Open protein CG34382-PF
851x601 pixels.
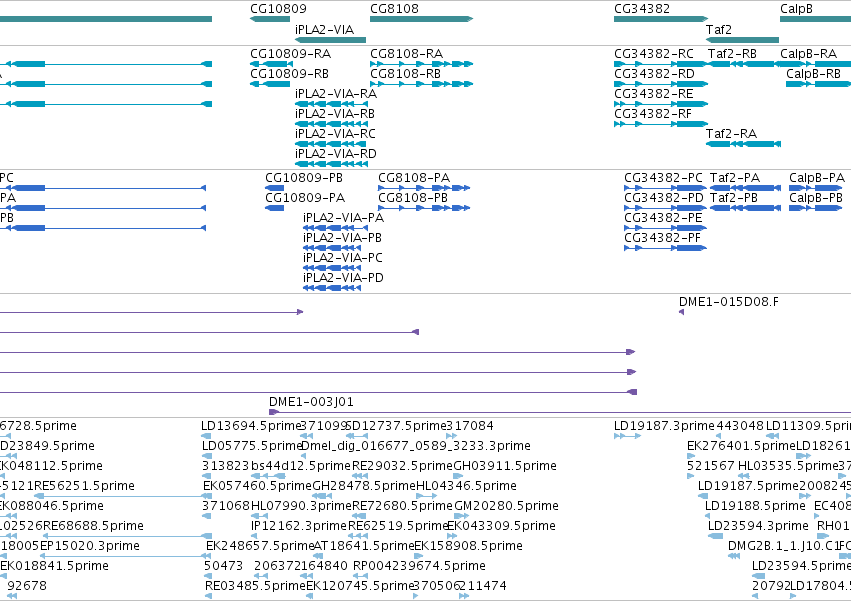point(663,238)
